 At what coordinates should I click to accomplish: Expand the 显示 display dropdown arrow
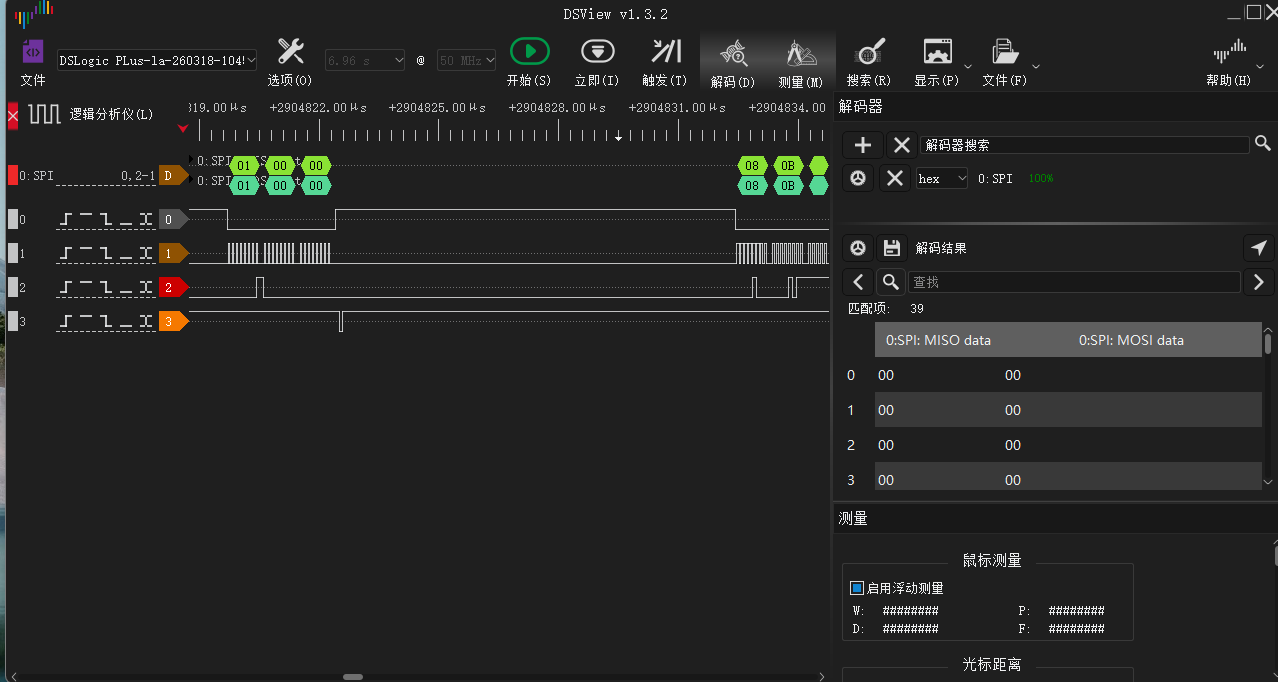click(969, 66)
